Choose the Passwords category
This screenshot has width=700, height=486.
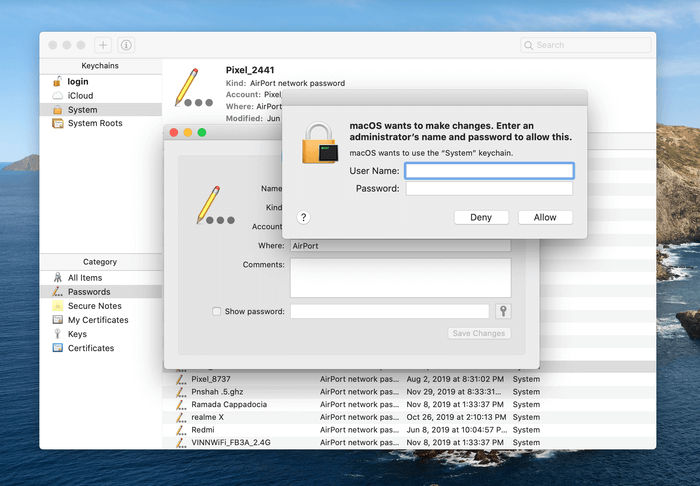tap(101, 292)
